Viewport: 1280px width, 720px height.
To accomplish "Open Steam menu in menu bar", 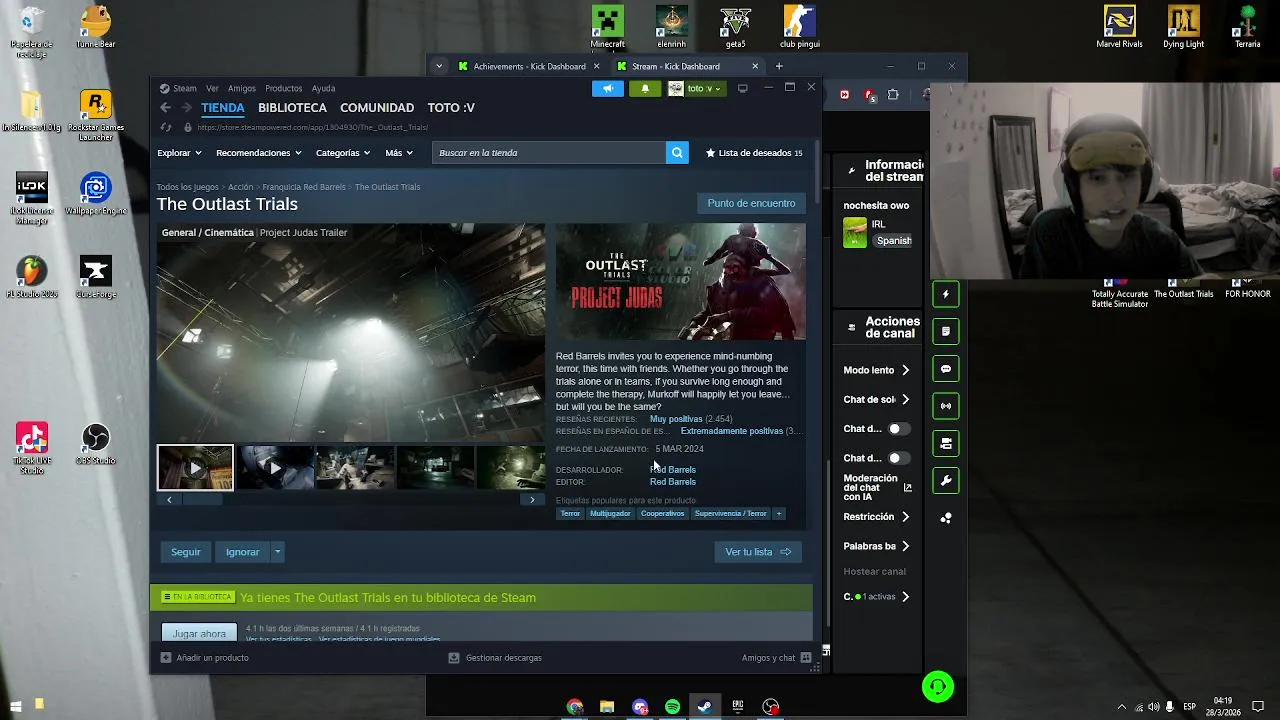I will click(185, 88).
